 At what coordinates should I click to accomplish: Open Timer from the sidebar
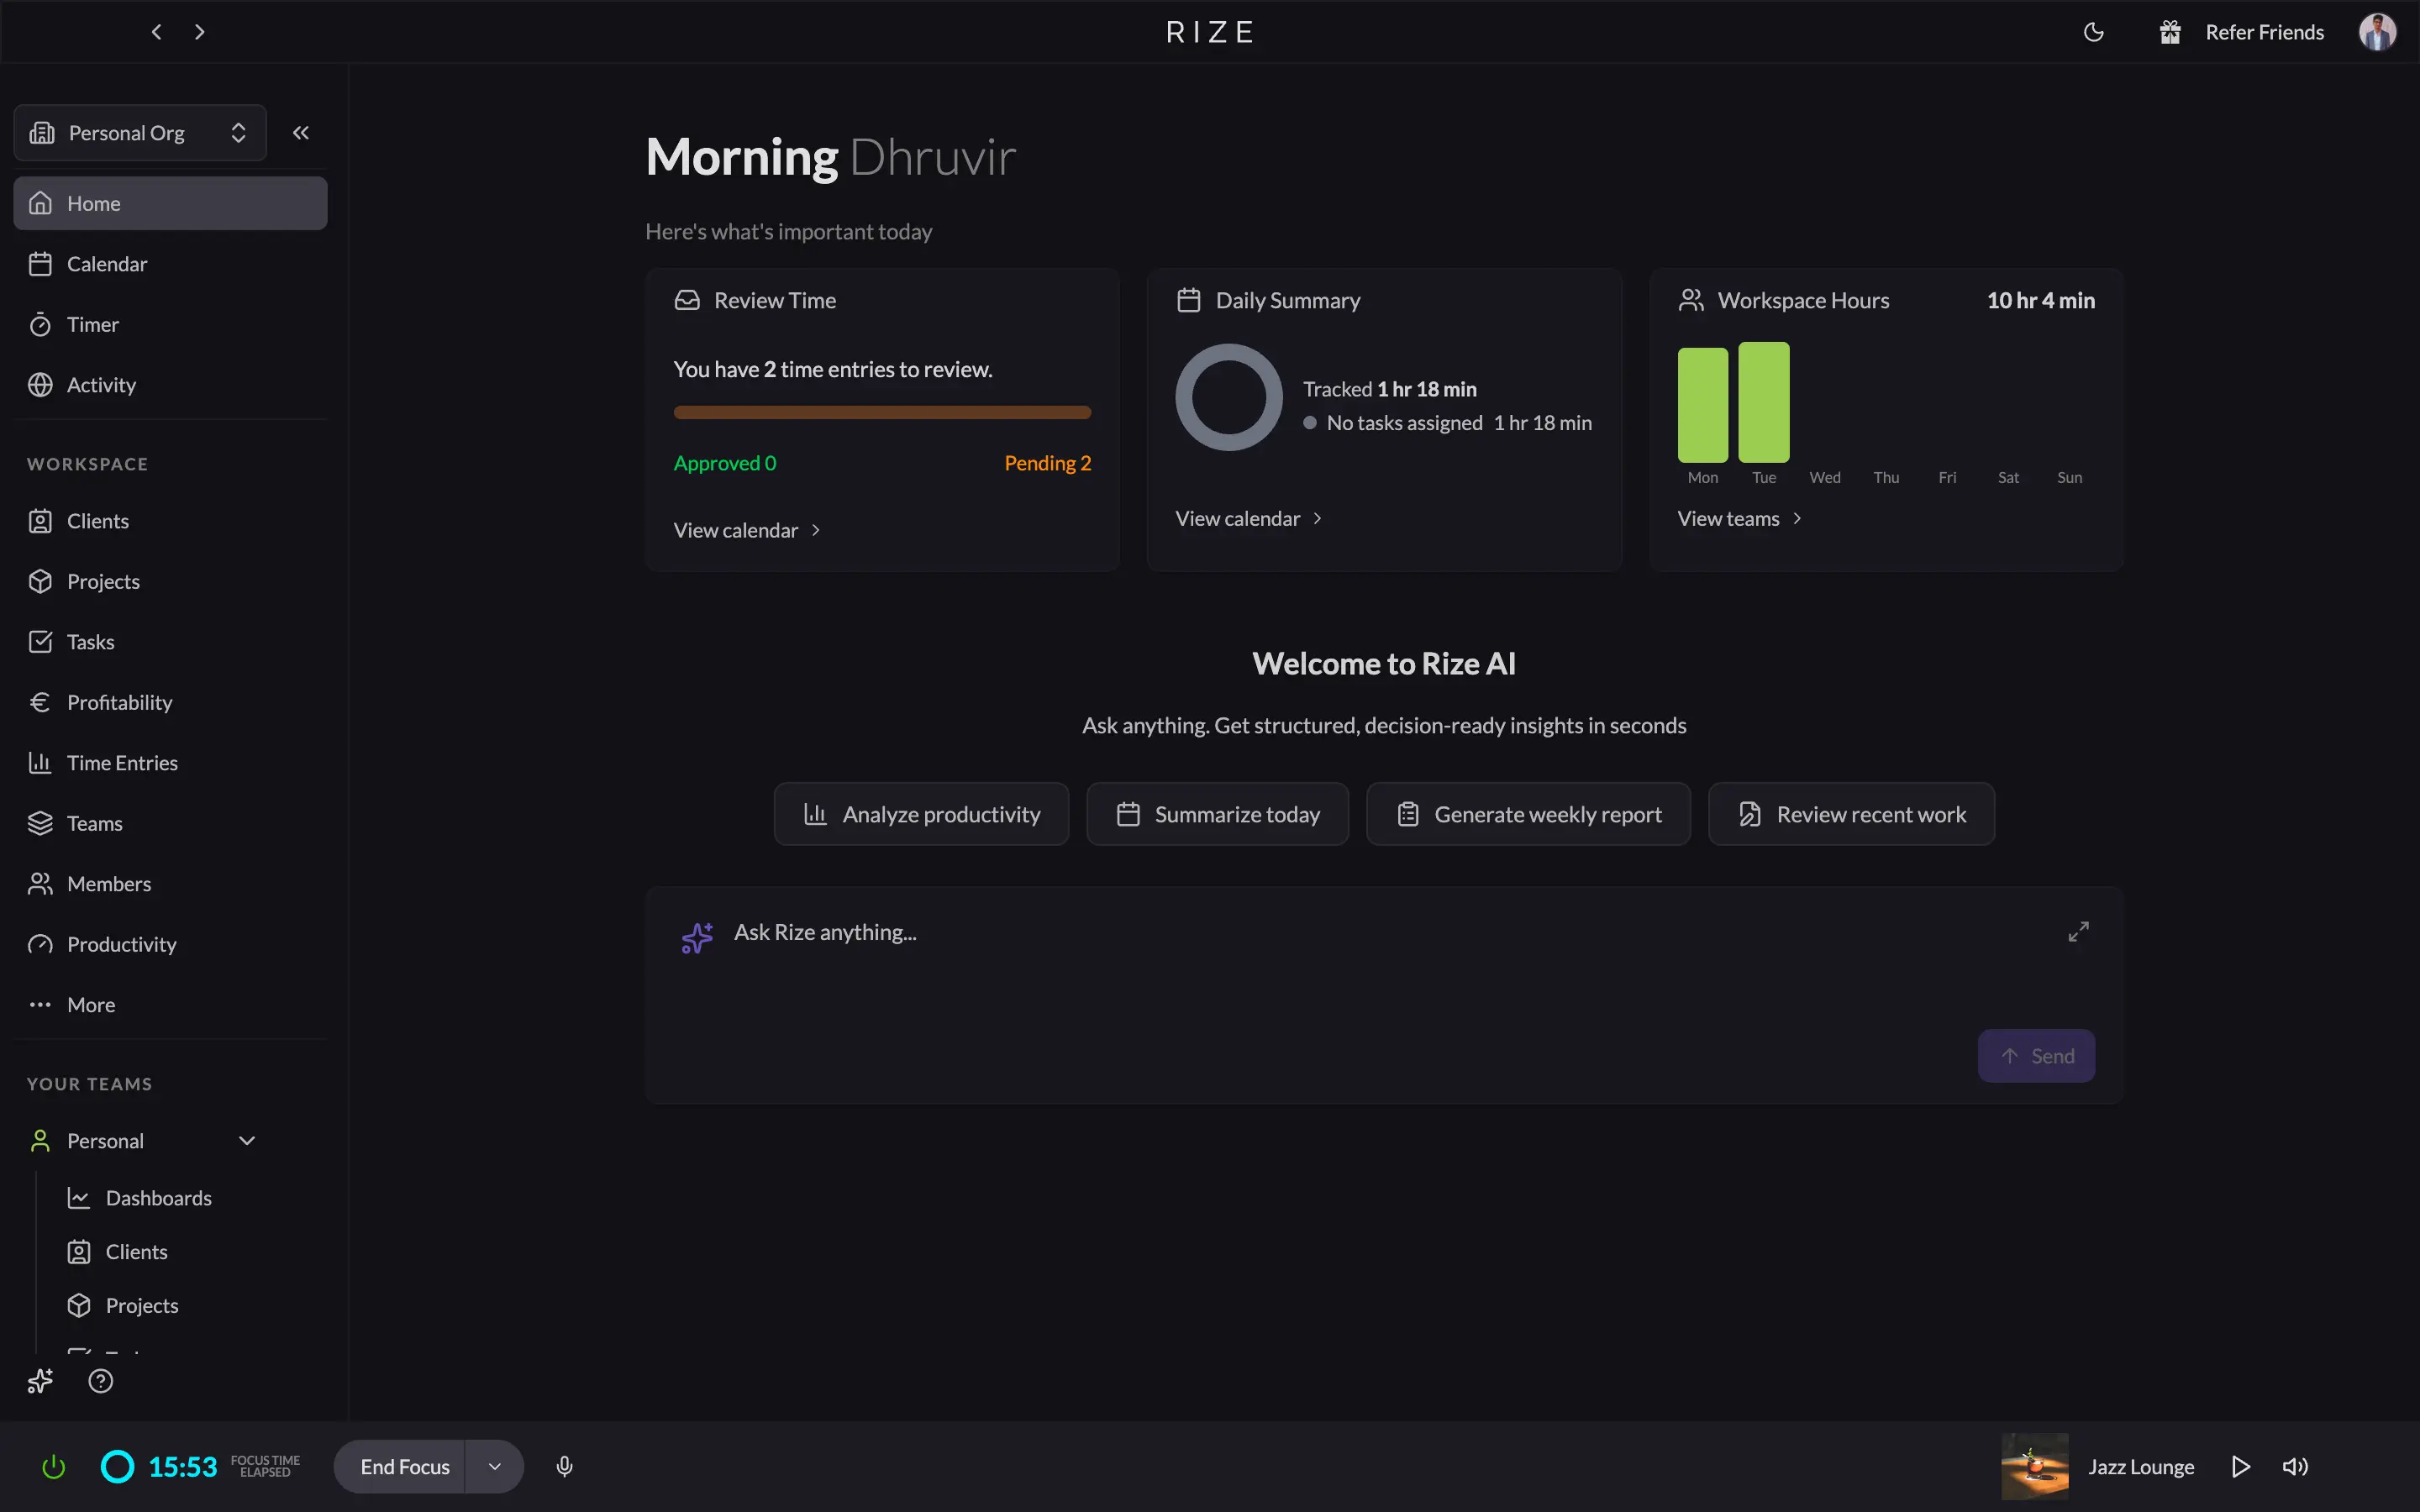[x=170, y=324]
